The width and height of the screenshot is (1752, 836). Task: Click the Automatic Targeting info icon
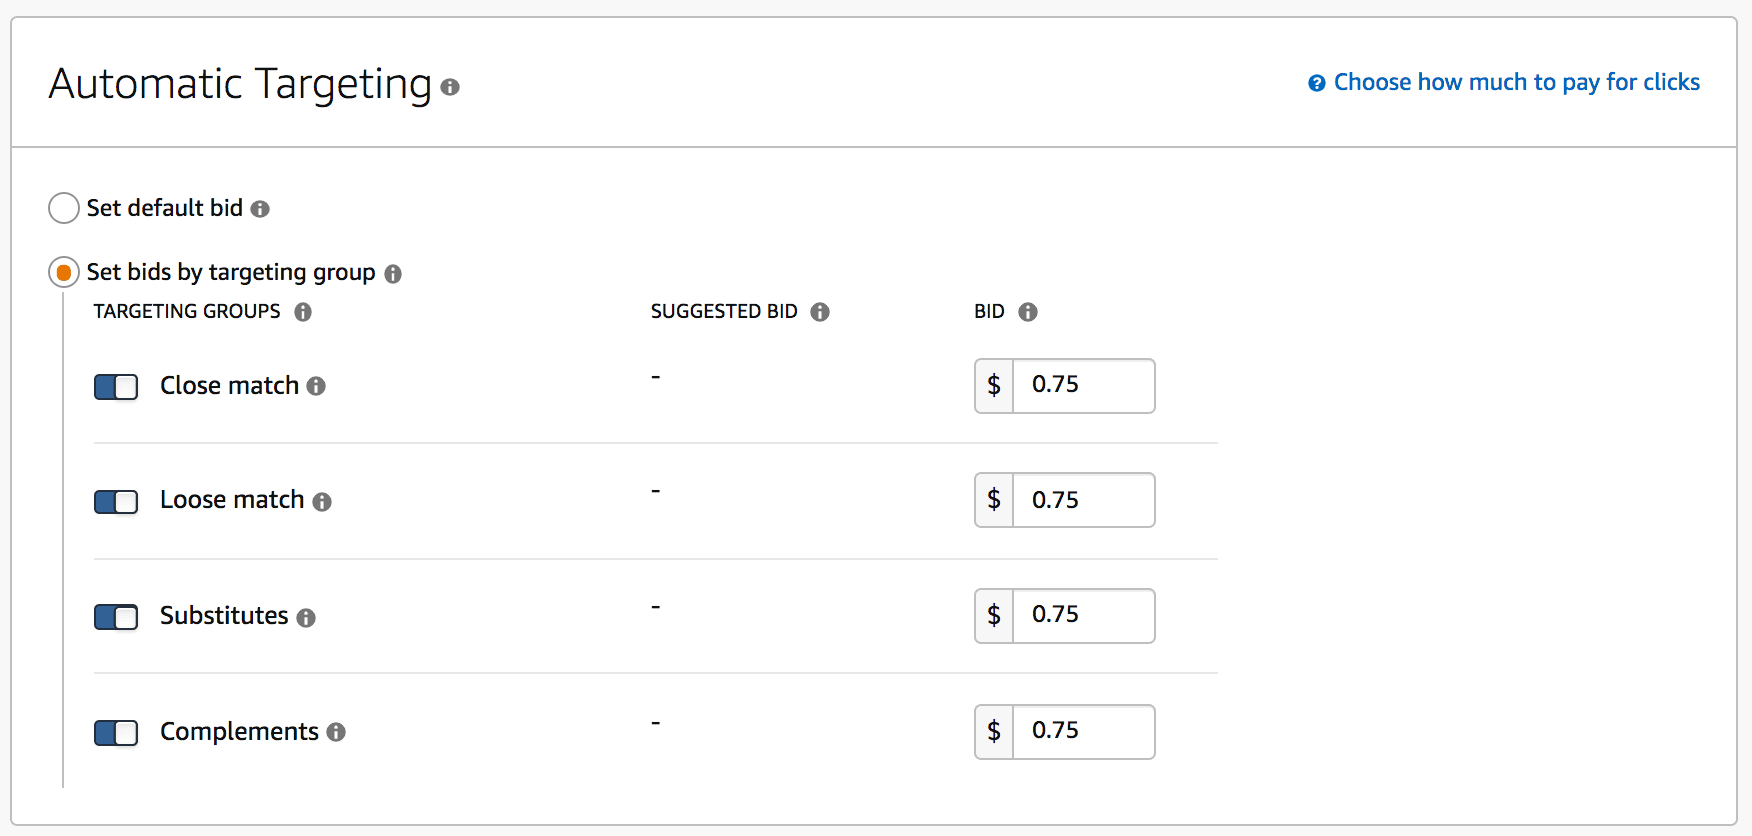pyautogui.click(x=450, y=88)
